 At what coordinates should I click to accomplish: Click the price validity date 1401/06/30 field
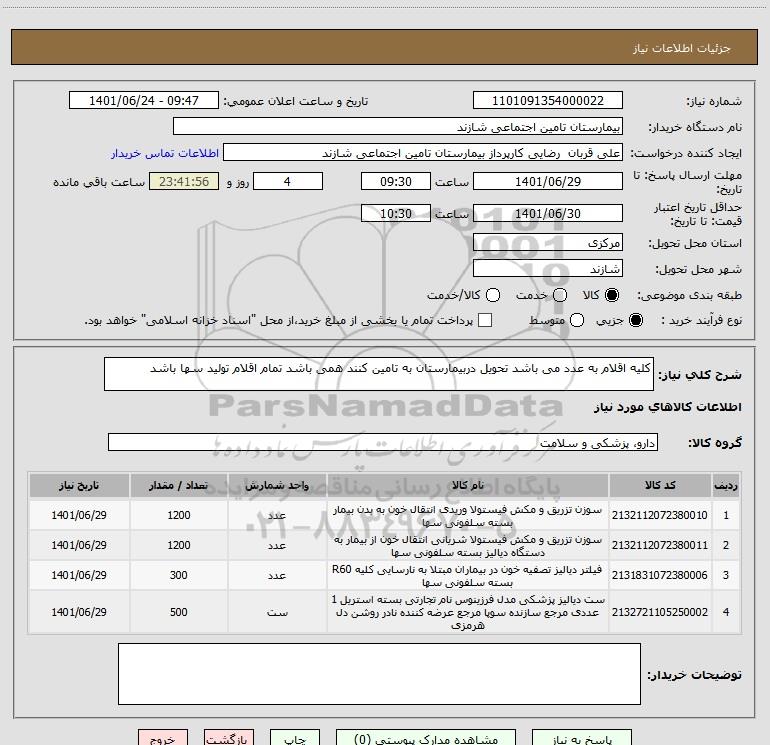click(548, 213)
